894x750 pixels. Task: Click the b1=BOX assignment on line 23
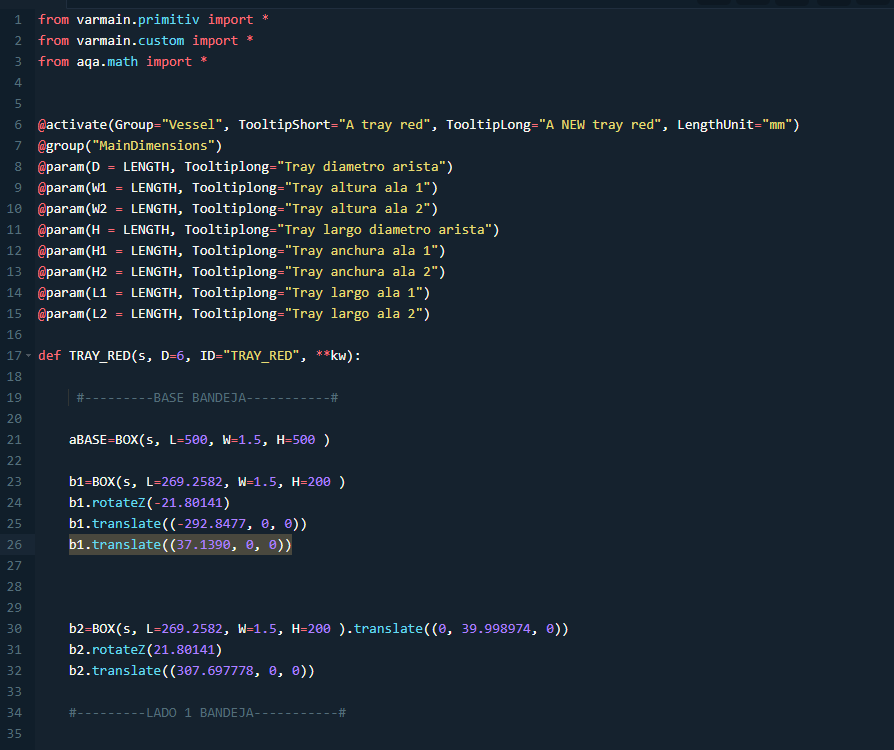[x=207, y=482]
